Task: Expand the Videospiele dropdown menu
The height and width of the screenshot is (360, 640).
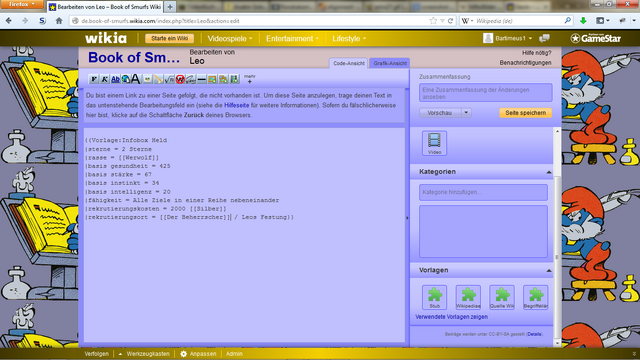Action: (230, 38)
